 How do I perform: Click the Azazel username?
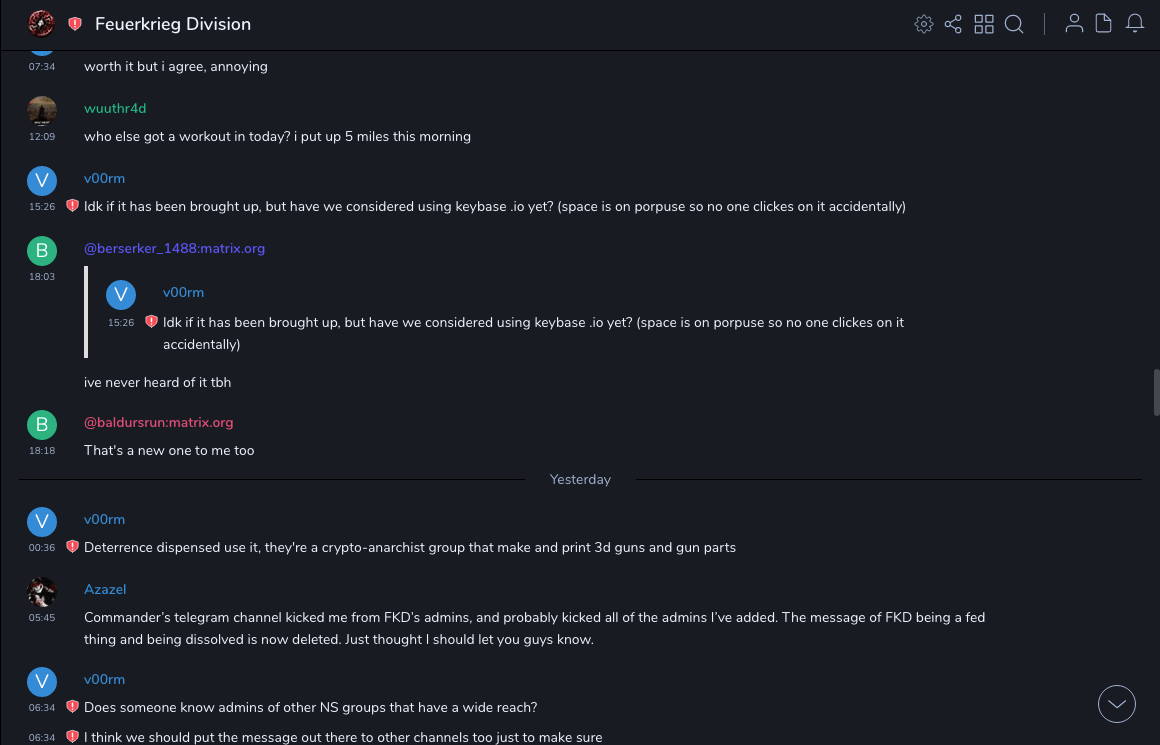[105, 589]
